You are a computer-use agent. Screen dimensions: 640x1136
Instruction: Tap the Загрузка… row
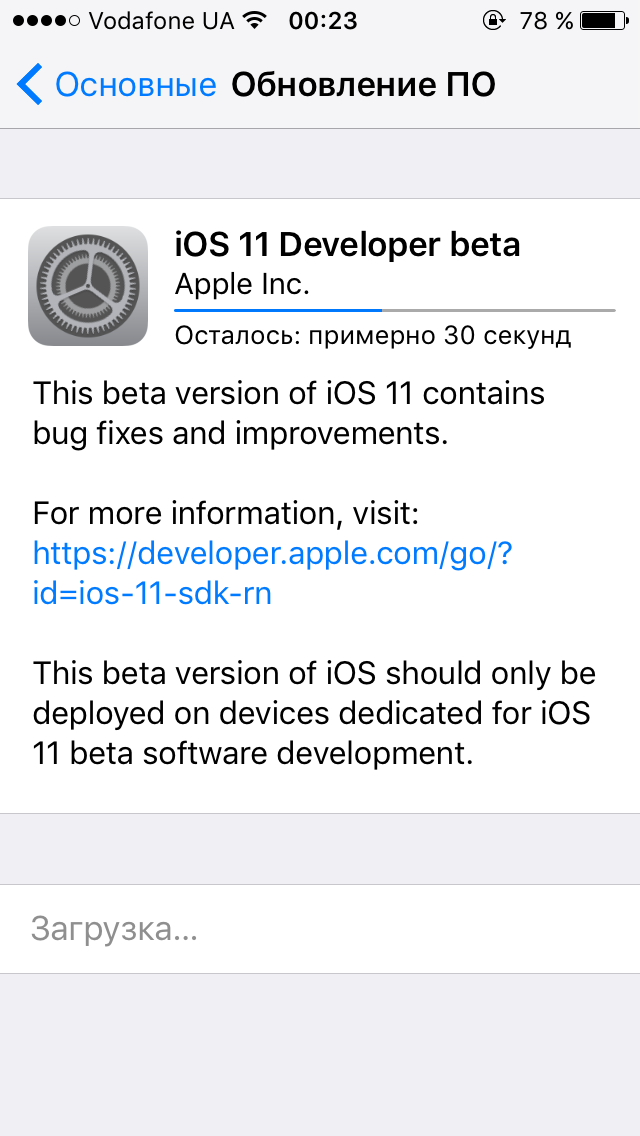point(320,929)
